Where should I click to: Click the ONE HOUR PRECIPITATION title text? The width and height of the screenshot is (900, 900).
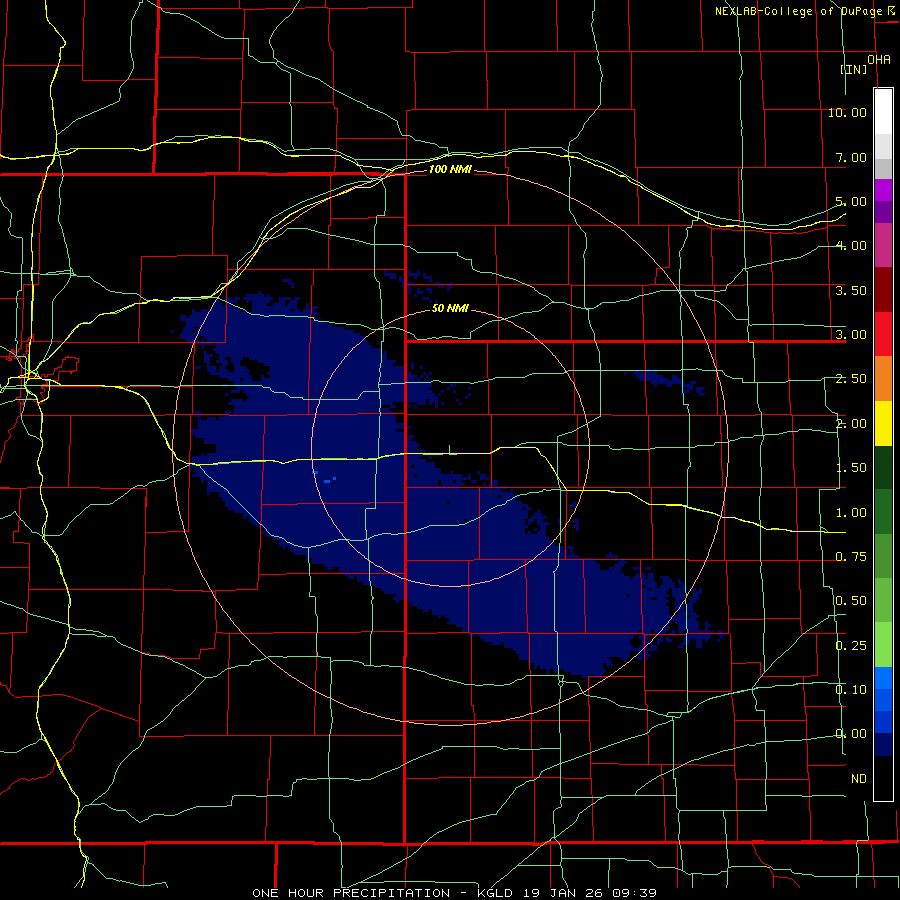[351, 893]
